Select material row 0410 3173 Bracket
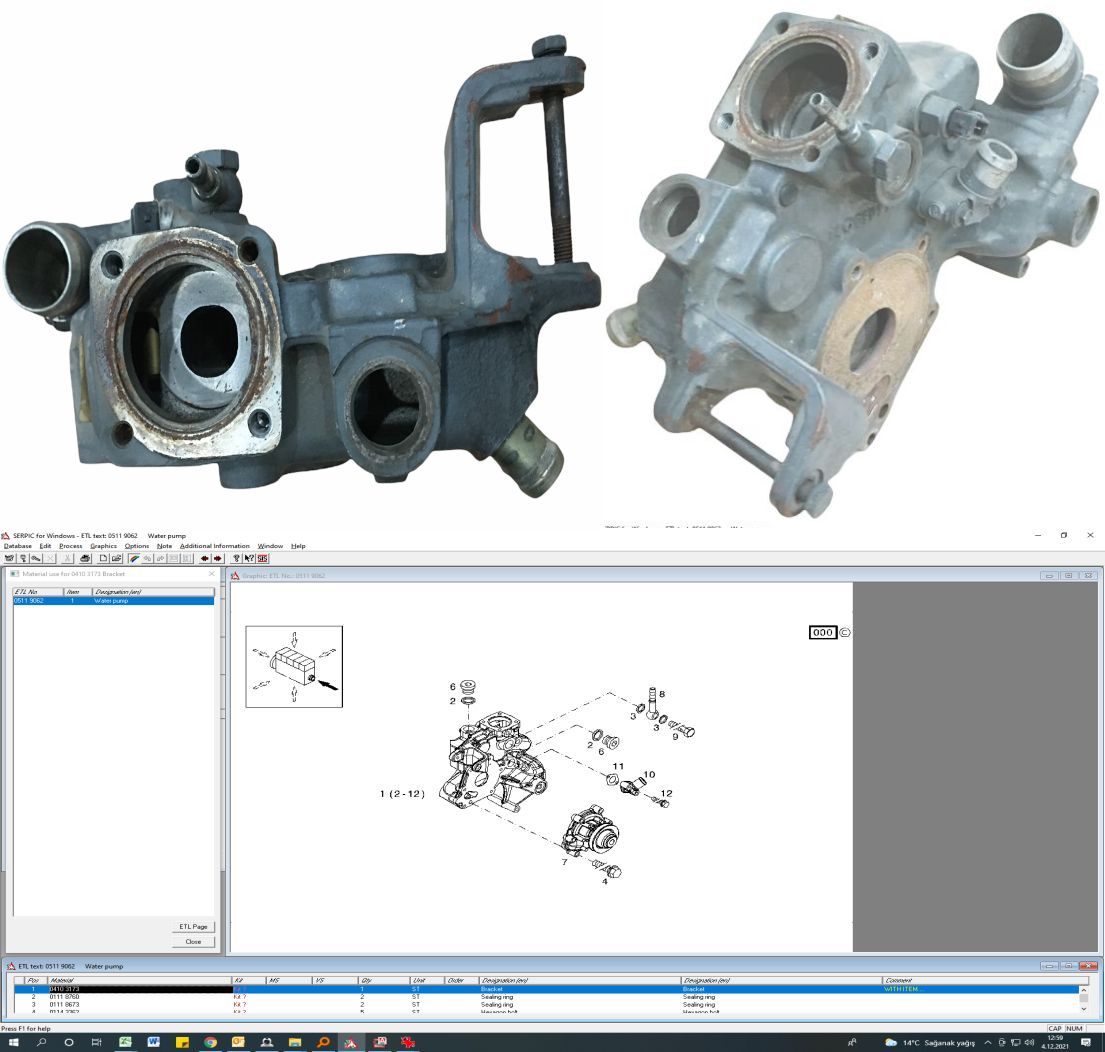The image size is (1105, 1052). click(x=548, y=989)
